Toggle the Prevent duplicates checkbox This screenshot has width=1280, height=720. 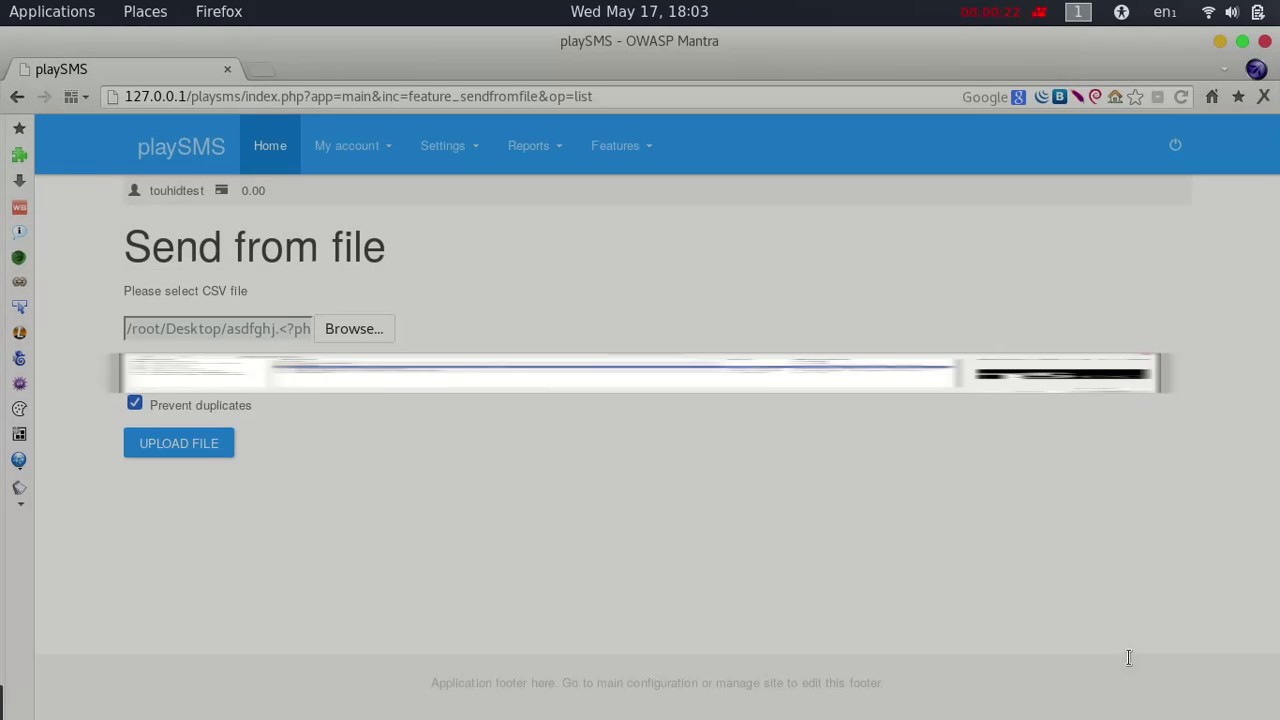[x=135, y=403]
